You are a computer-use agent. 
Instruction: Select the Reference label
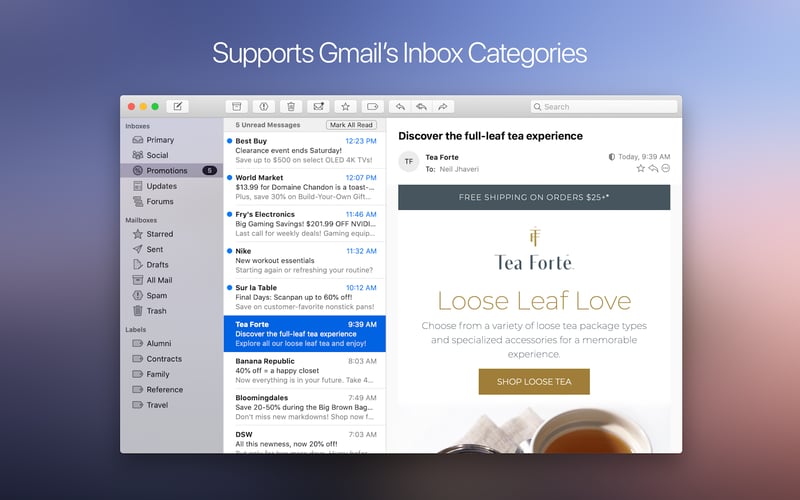171,389
